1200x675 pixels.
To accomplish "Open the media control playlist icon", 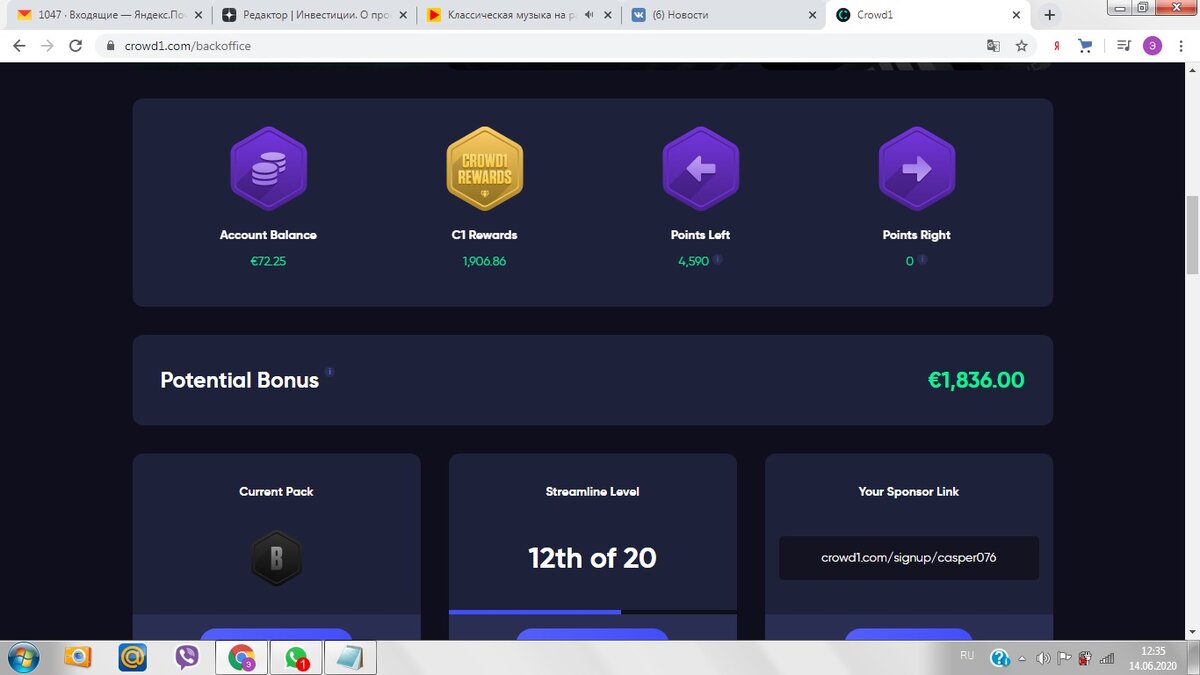I will coord(1123,46).
